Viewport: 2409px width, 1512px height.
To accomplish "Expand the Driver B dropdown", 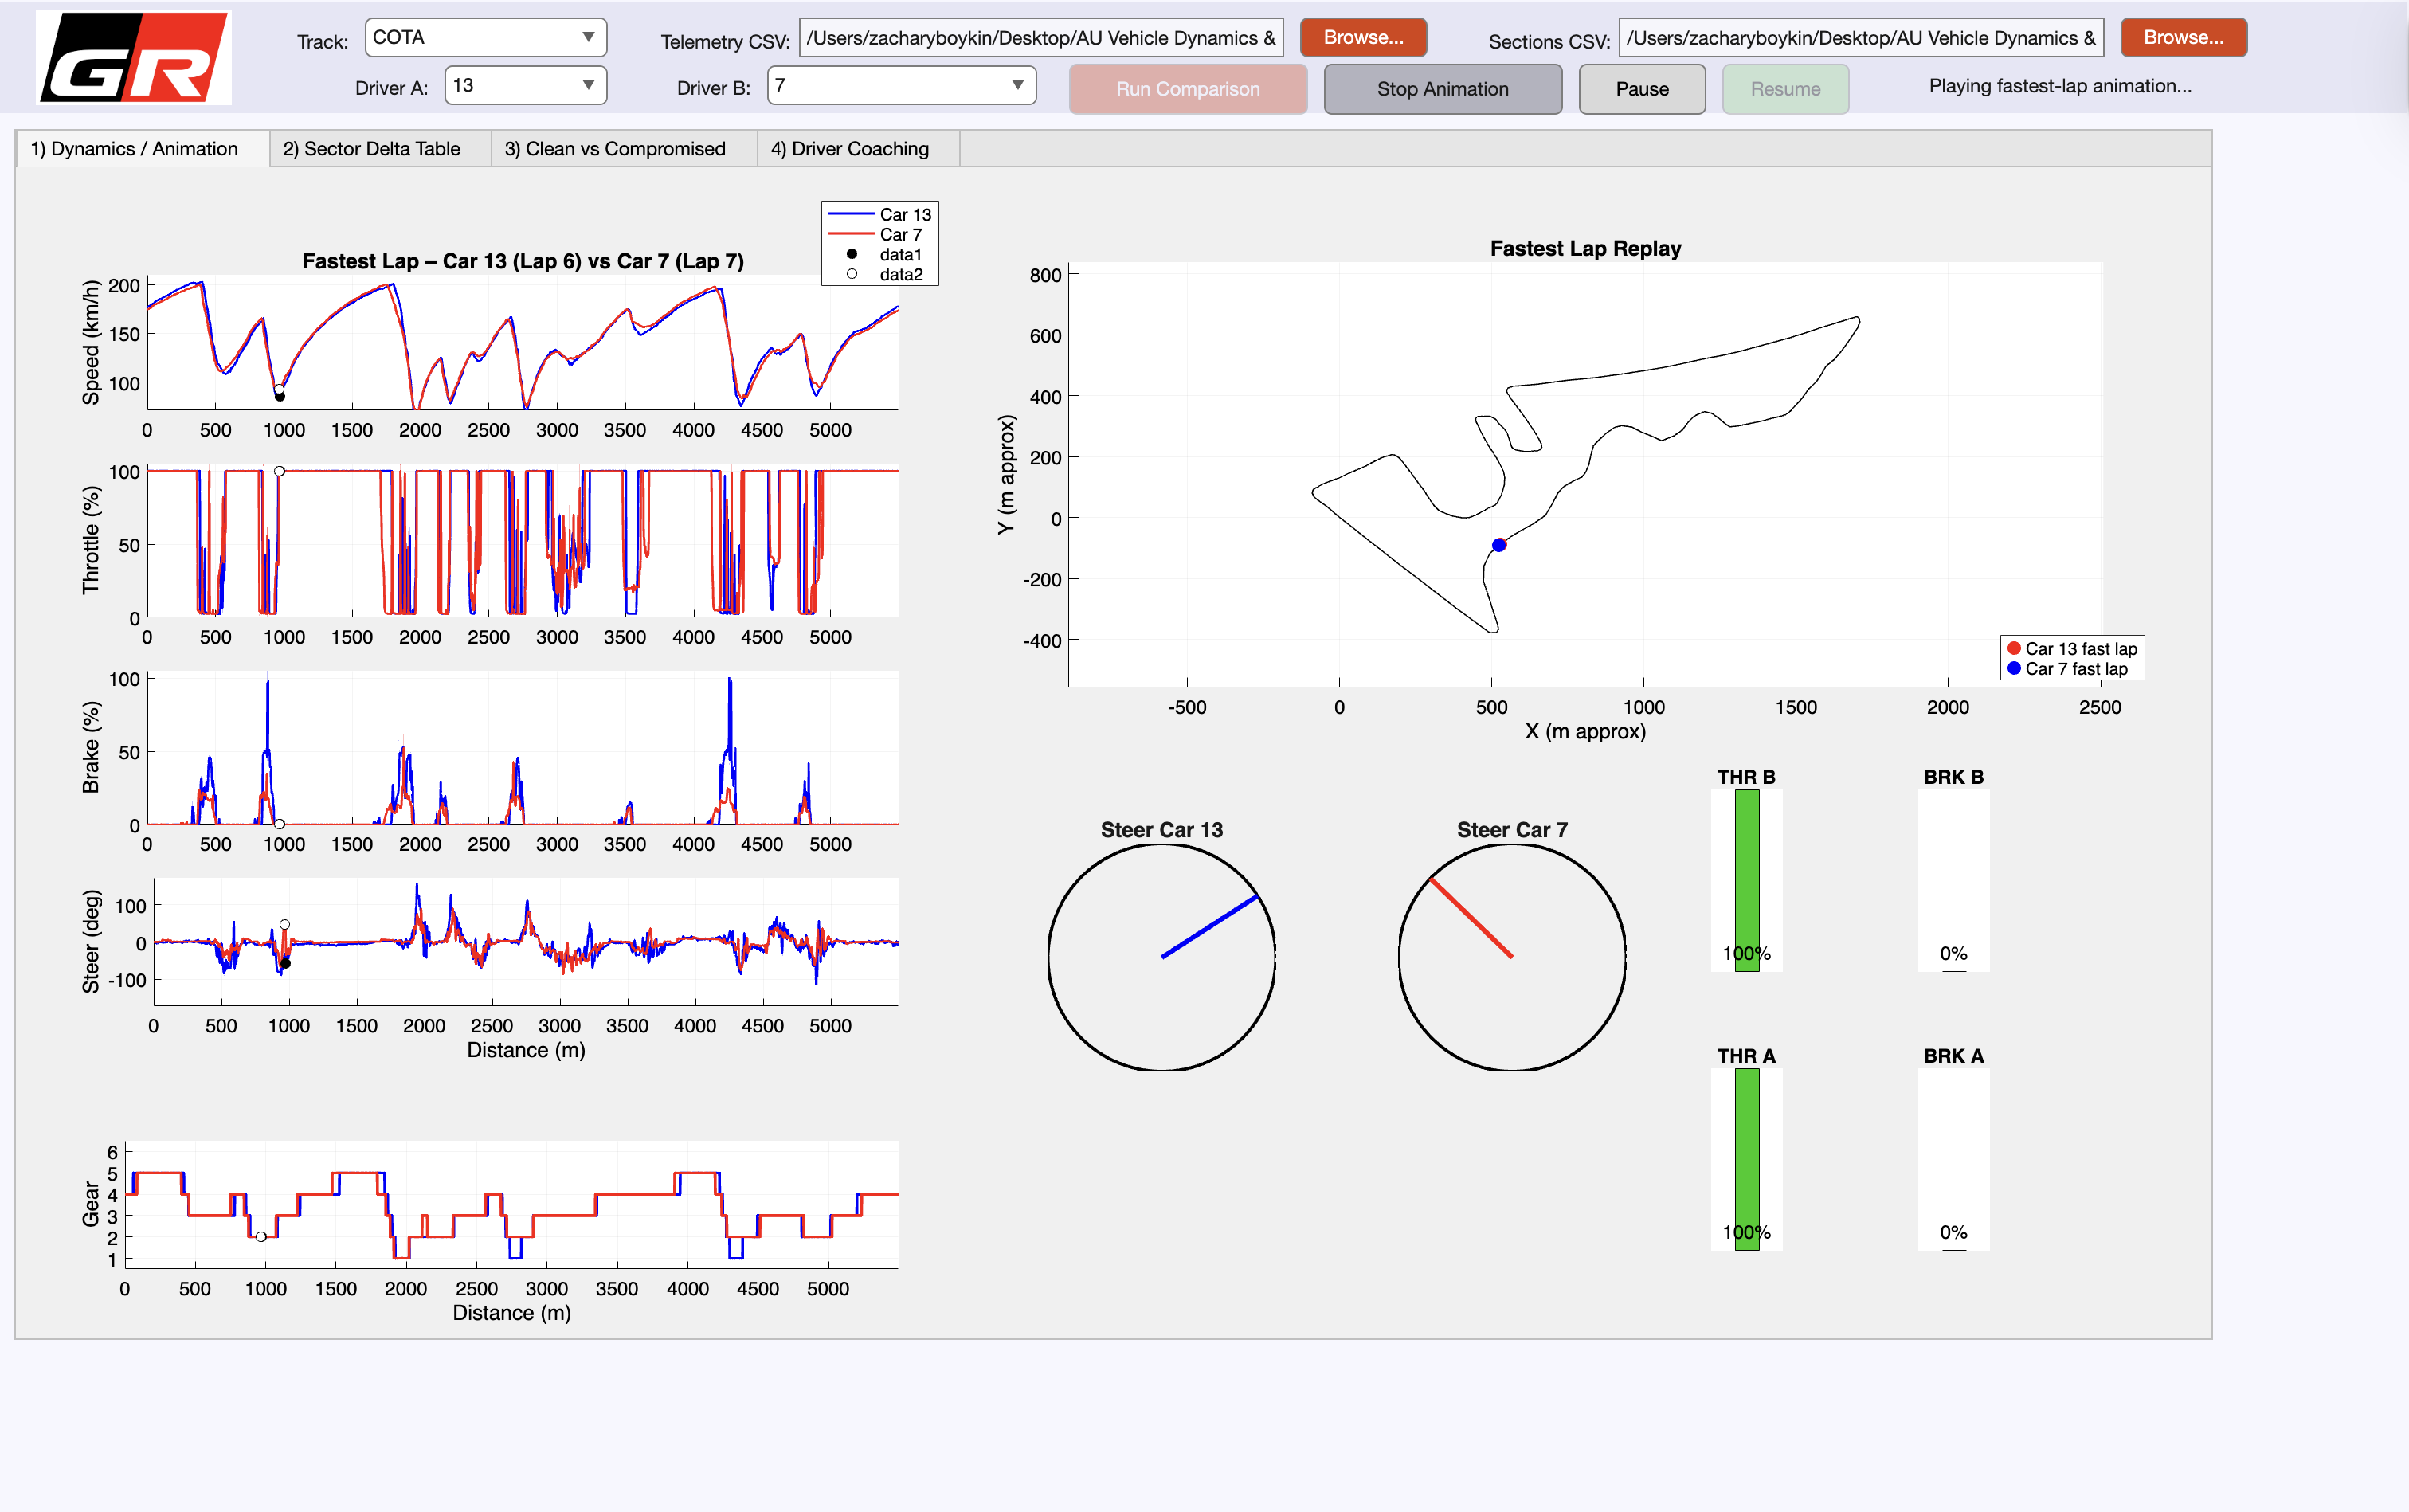I will [x=900, y=85].
